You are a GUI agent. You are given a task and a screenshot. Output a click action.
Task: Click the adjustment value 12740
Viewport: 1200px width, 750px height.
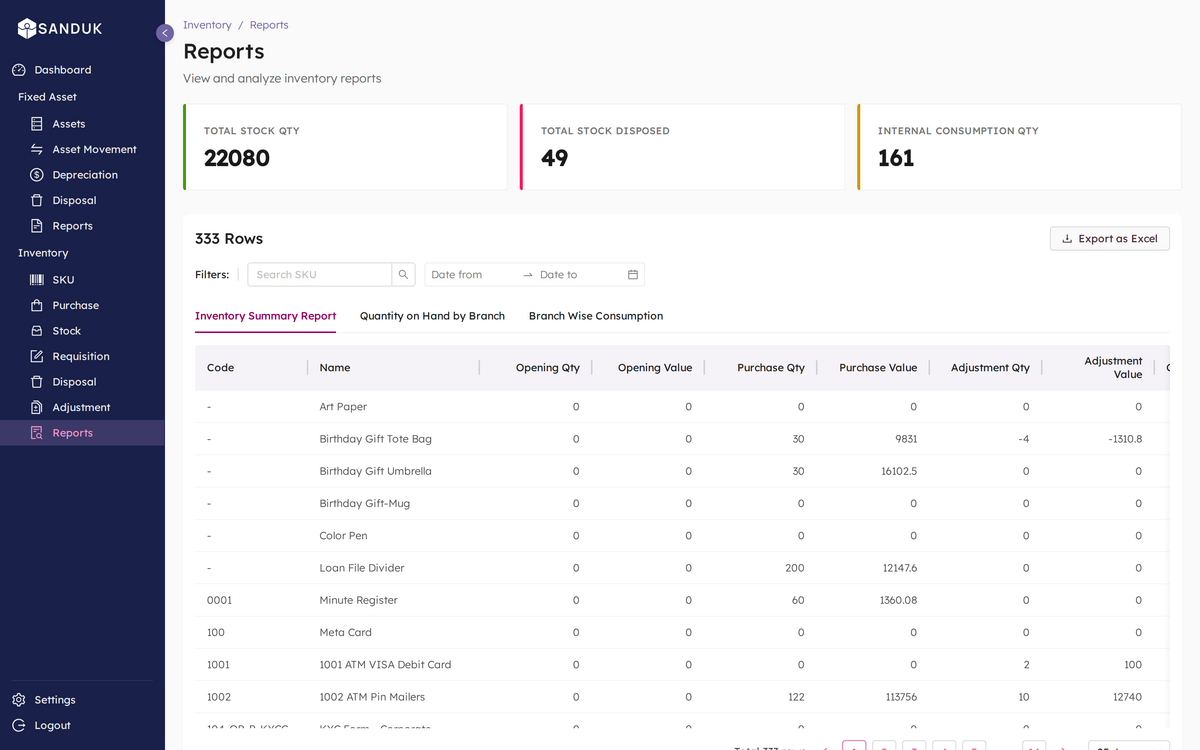click(1127, 697)
